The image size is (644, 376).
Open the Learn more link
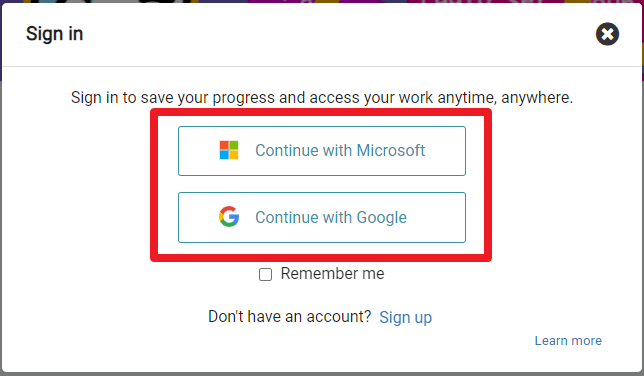568,341
